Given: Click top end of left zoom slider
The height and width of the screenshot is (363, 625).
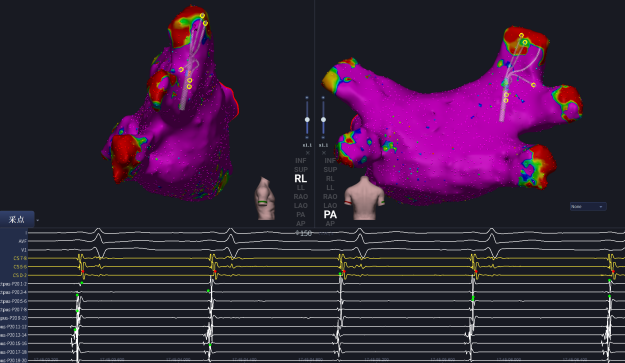Looking at the screenshot, I should coord(307,98).
